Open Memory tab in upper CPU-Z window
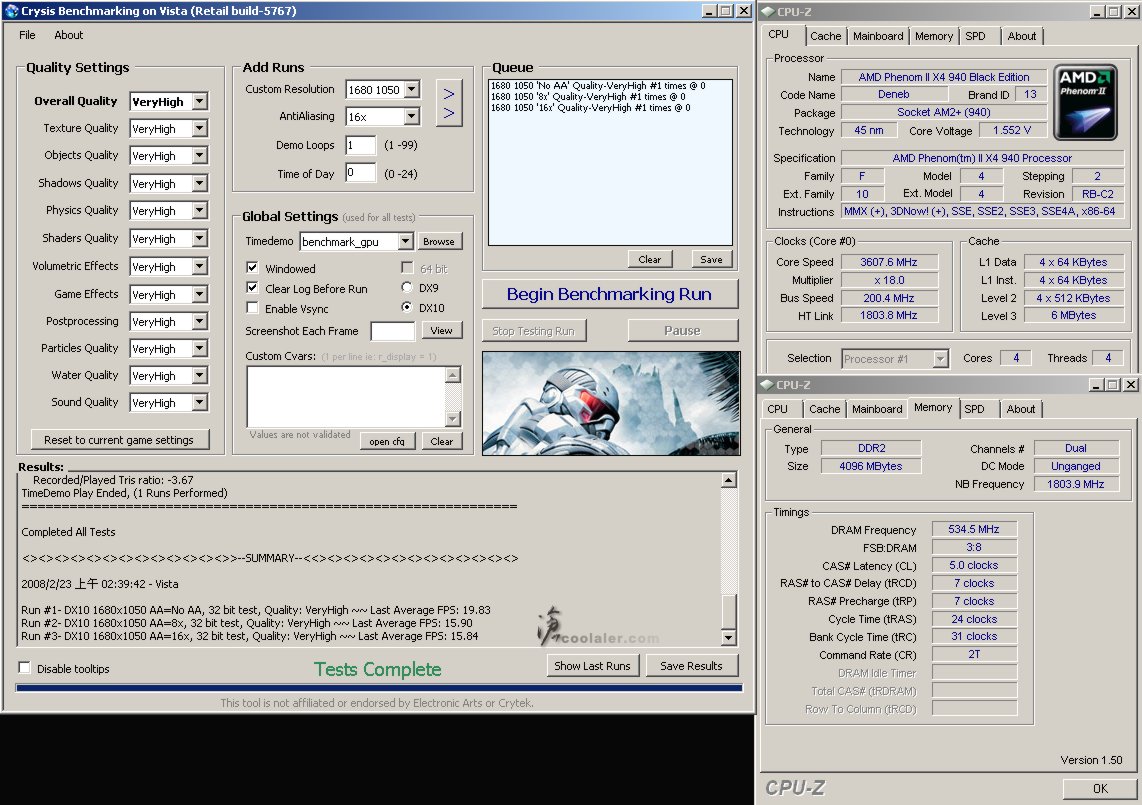Viewport: 1142px width, 805px height. [934, 36]
